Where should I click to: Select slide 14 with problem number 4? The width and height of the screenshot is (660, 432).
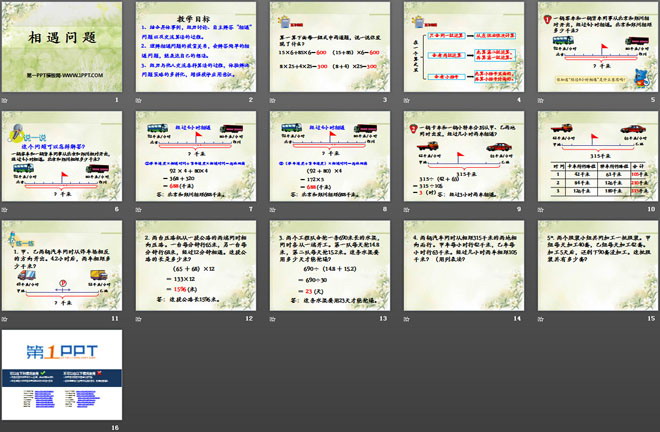pos(463,262)
